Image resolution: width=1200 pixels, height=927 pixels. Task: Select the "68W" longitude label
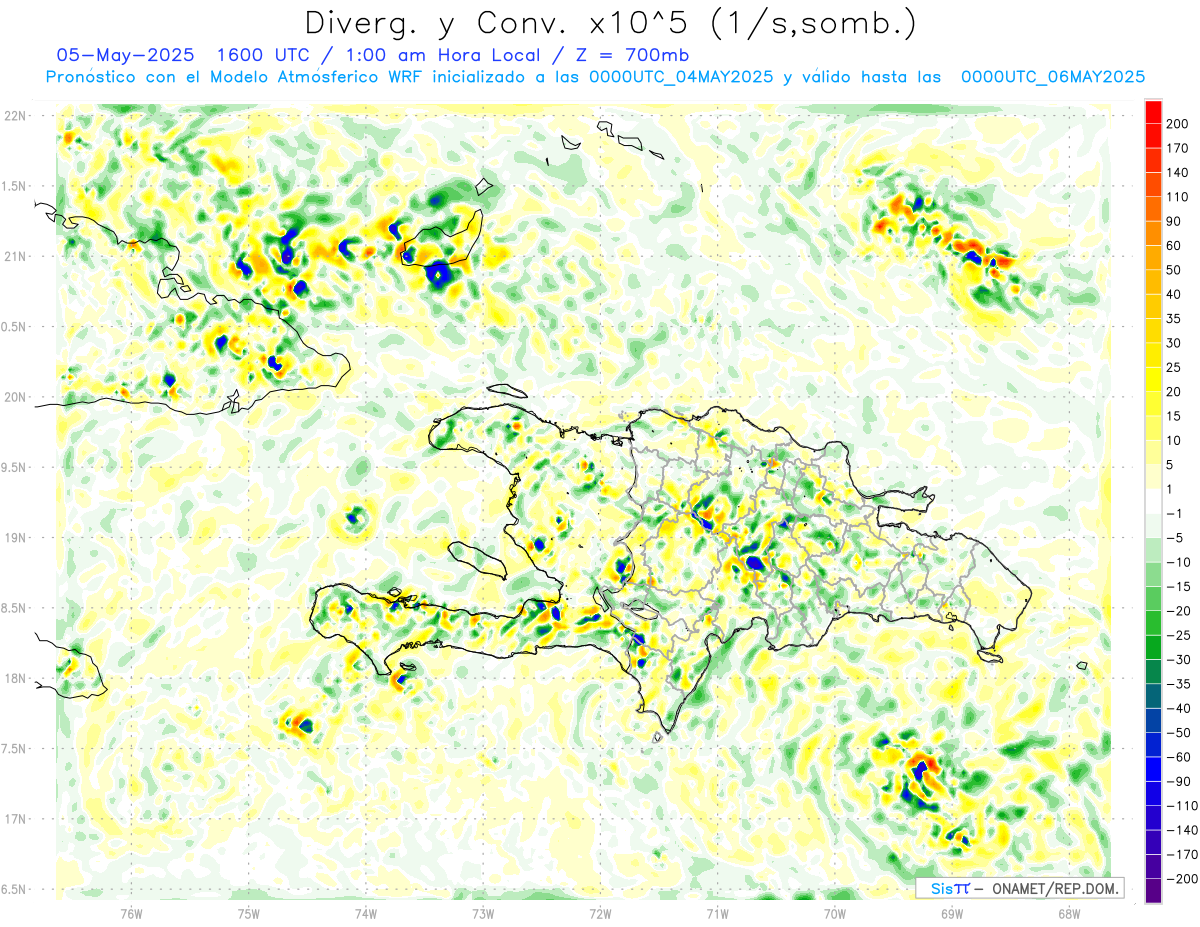(1069, 914)
